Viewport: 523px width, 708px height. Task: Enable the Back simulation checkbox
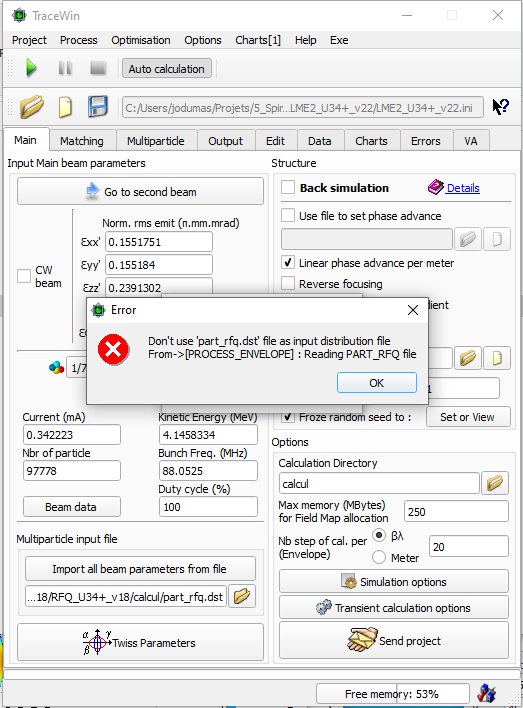[x=288, y=187]
